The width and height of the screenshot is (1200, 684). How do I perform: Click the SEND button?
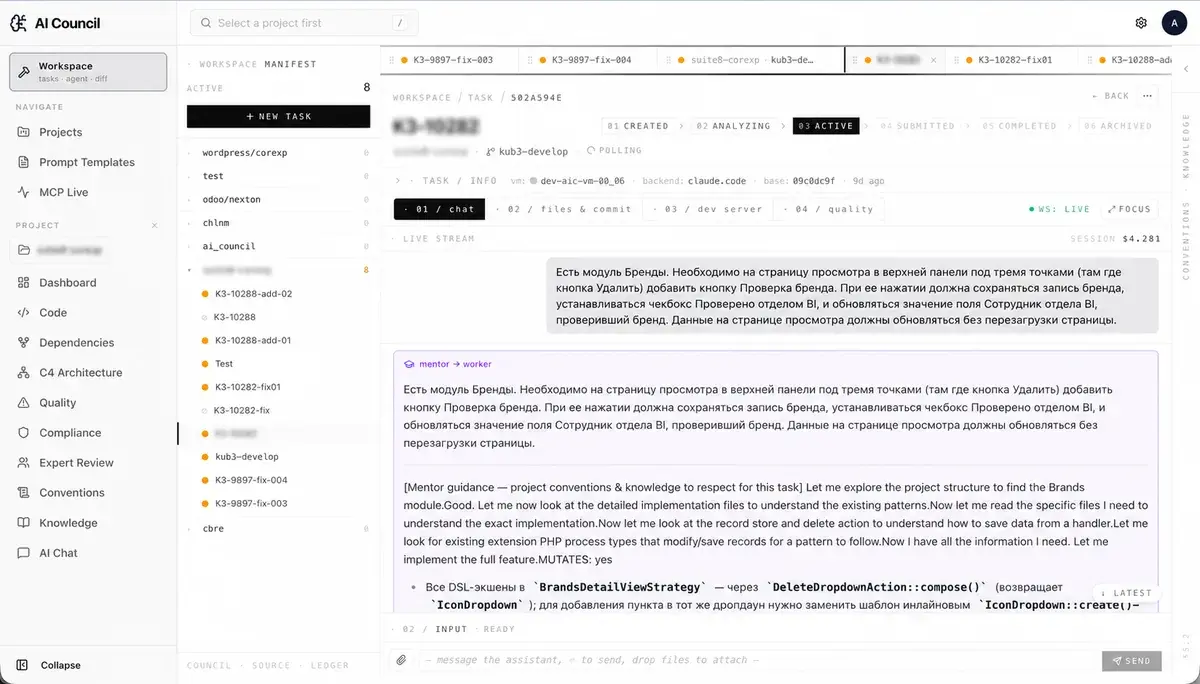pyautogui.click(x=1132, y=660)
